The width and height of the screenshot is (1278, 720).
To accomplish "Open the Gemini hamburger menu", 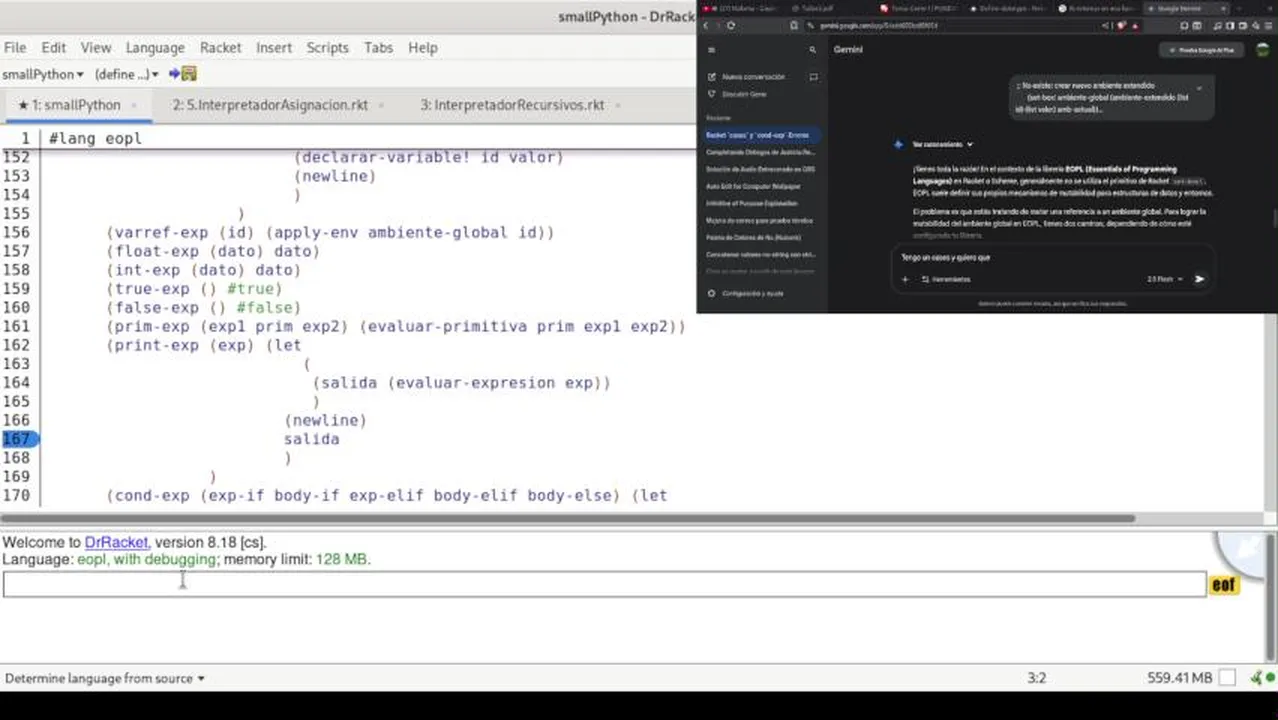I will (x=711, y=49).
